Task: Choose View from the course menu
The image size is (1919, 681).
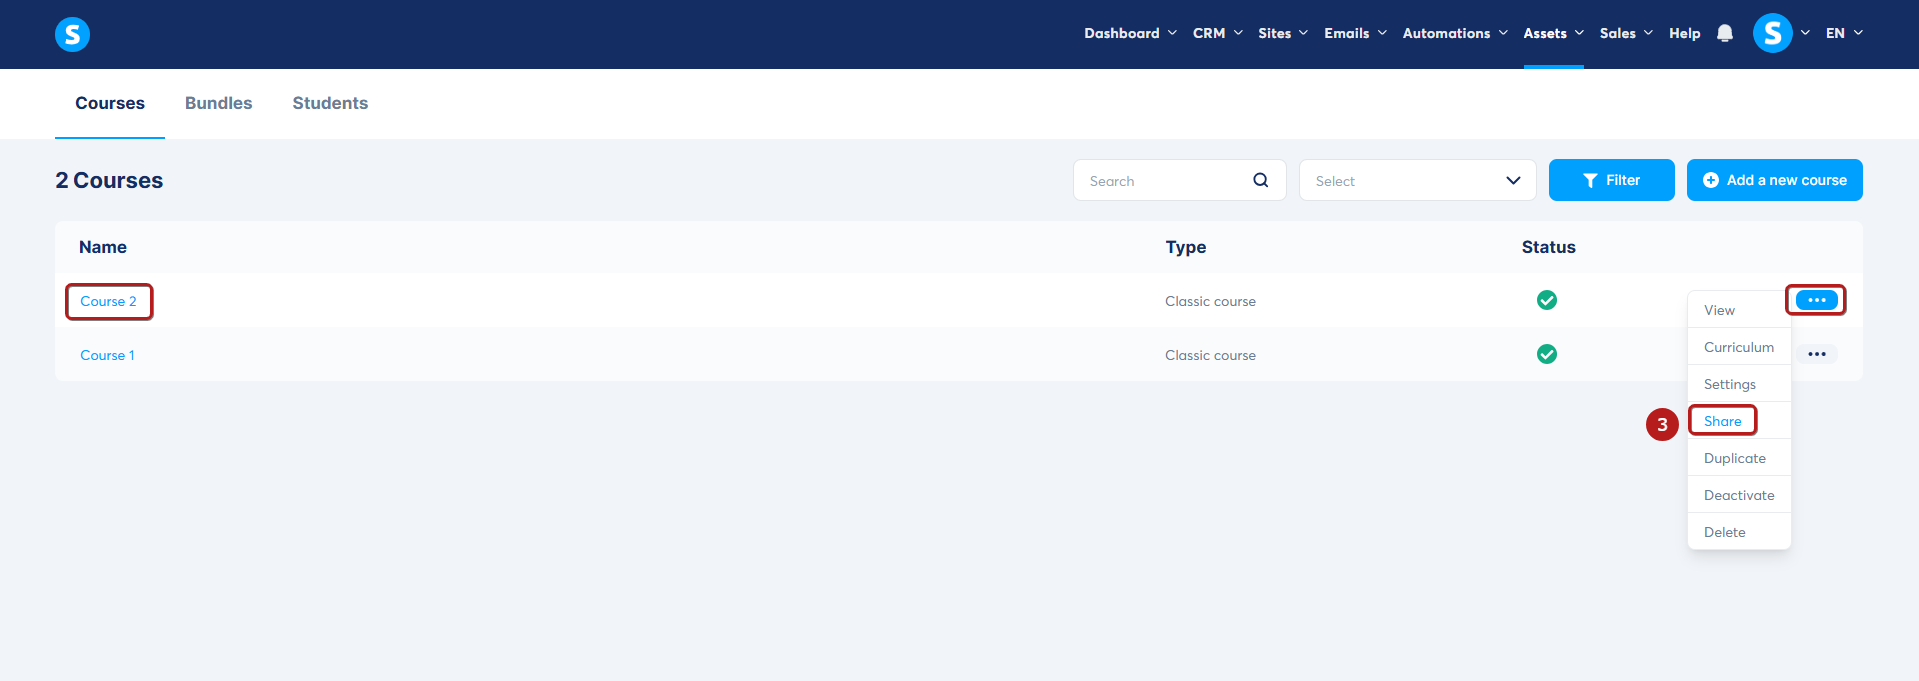Action: coord(1739,310)
